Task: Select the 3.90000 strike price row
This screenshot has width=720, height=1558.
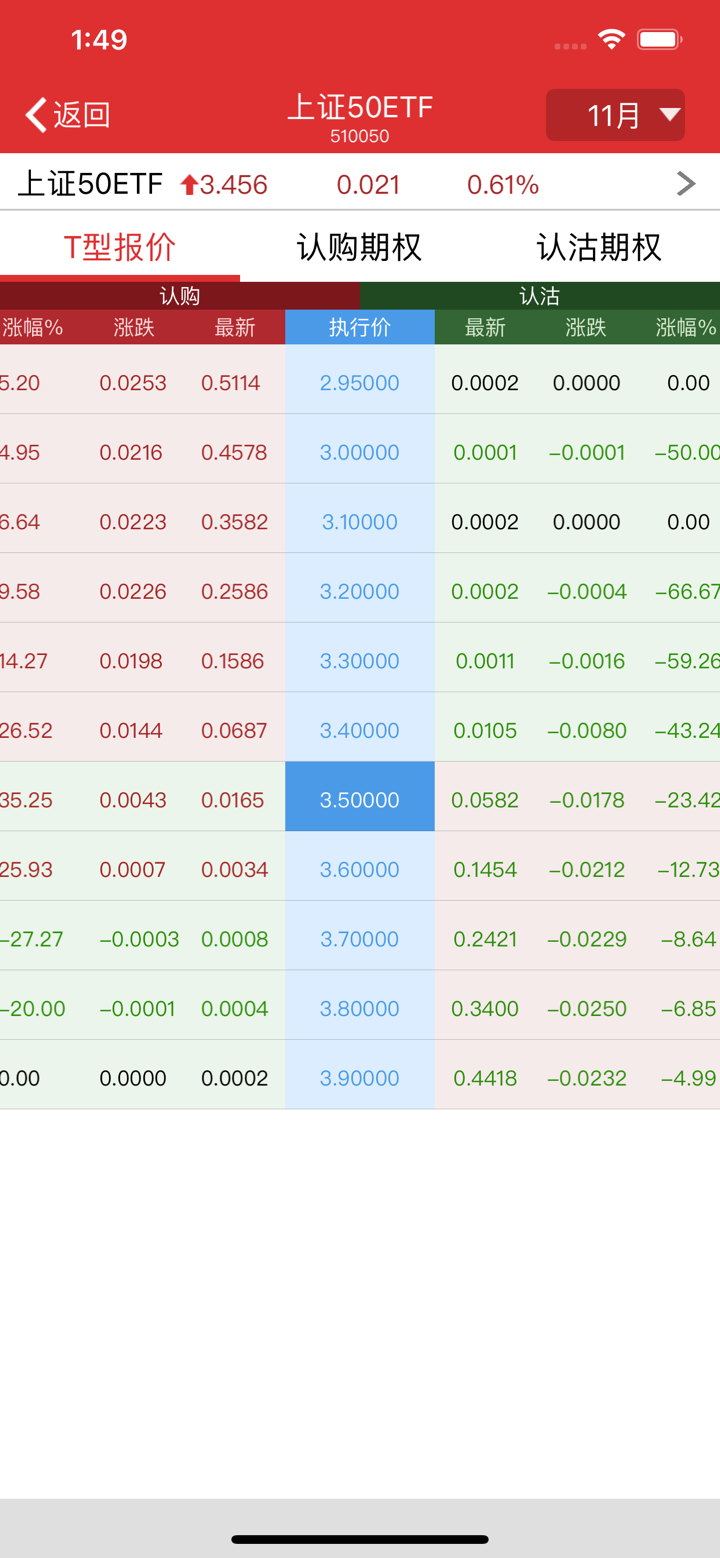Action: (x=360, y=1078)
